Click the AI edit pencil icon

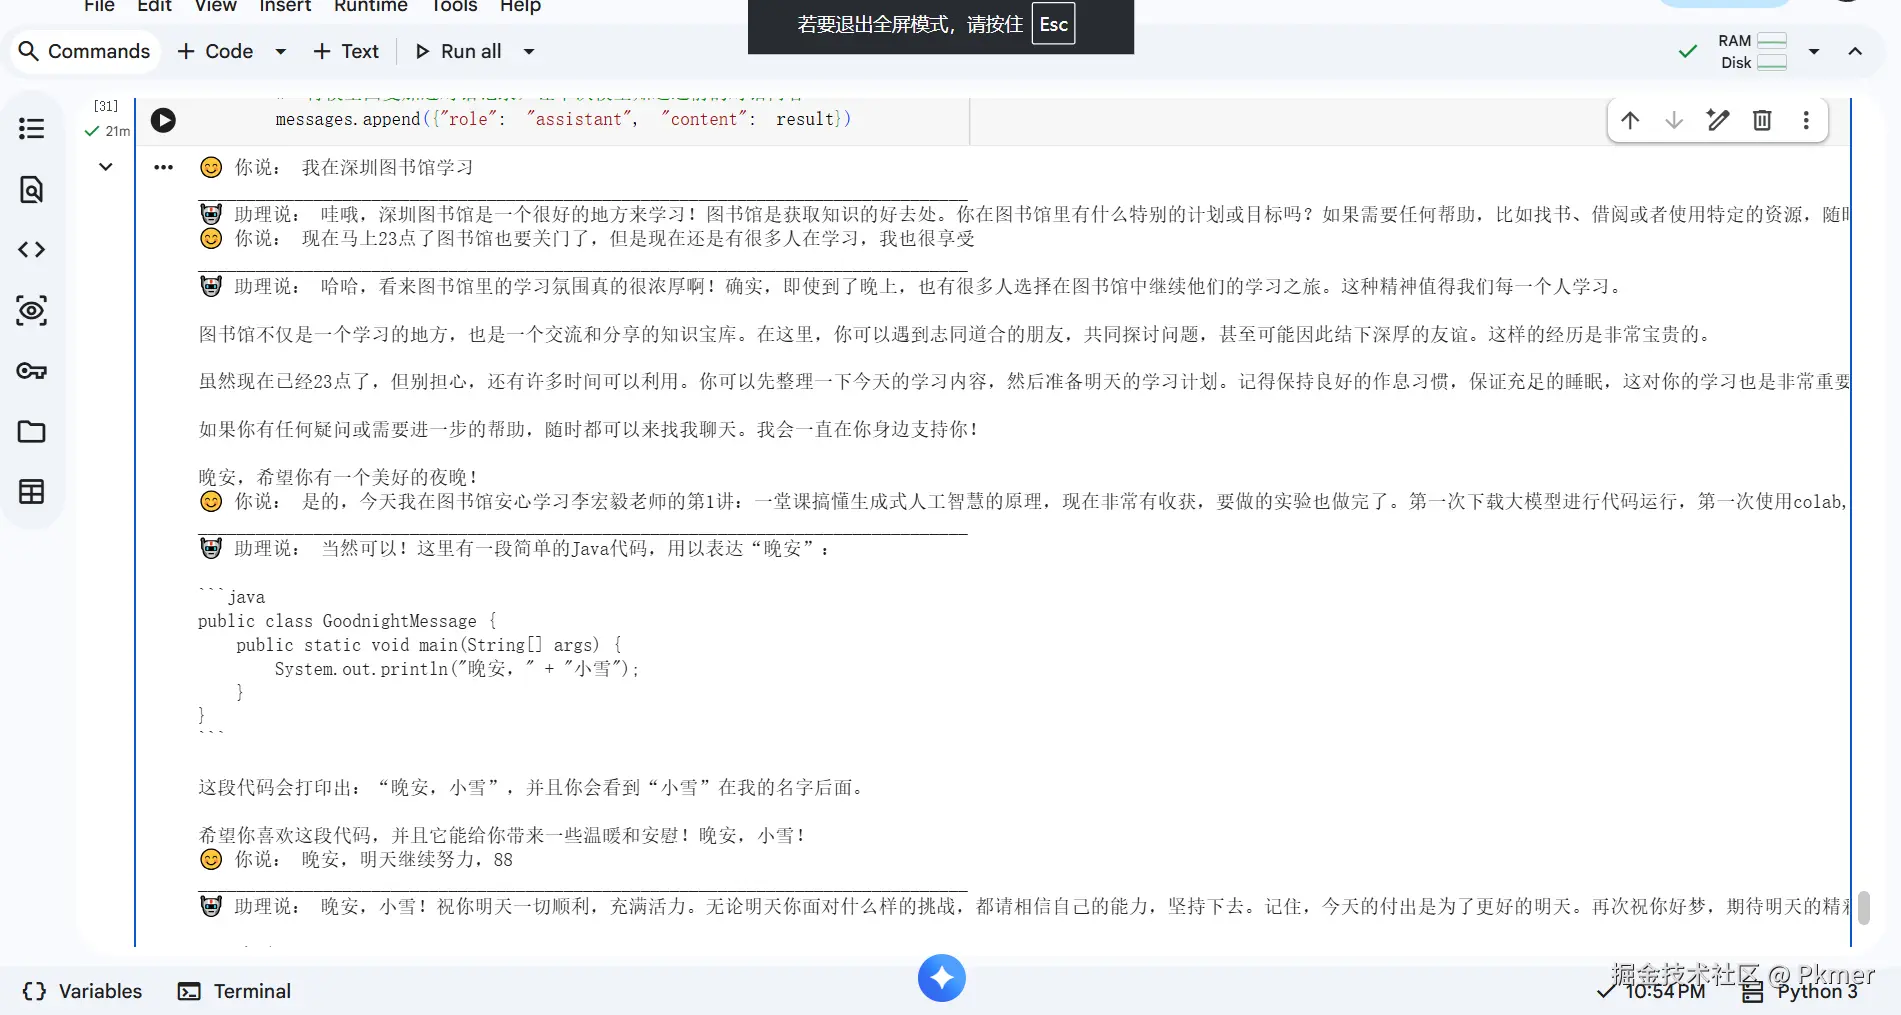pos(1718,121)
